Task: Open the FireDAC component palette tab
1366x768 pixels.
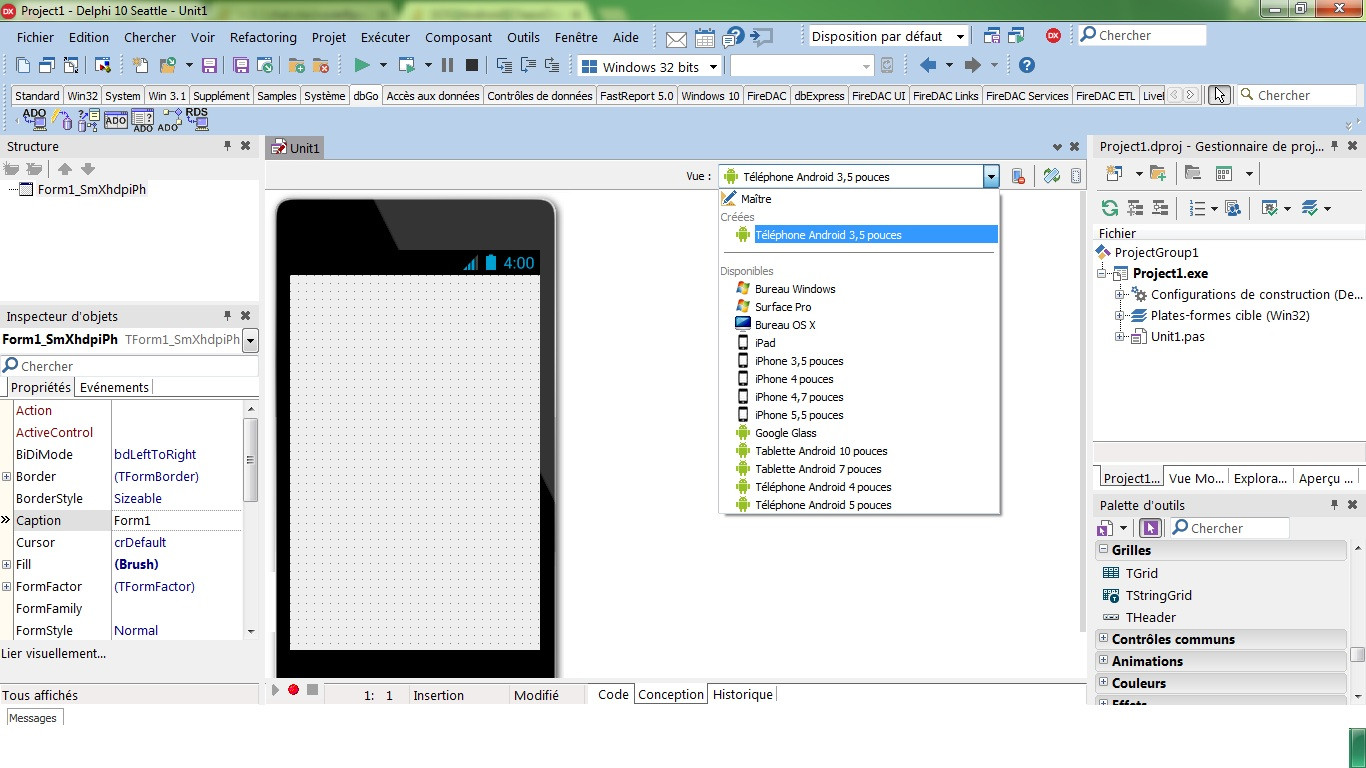Action: pyautogui.click(x=767, y=96)
